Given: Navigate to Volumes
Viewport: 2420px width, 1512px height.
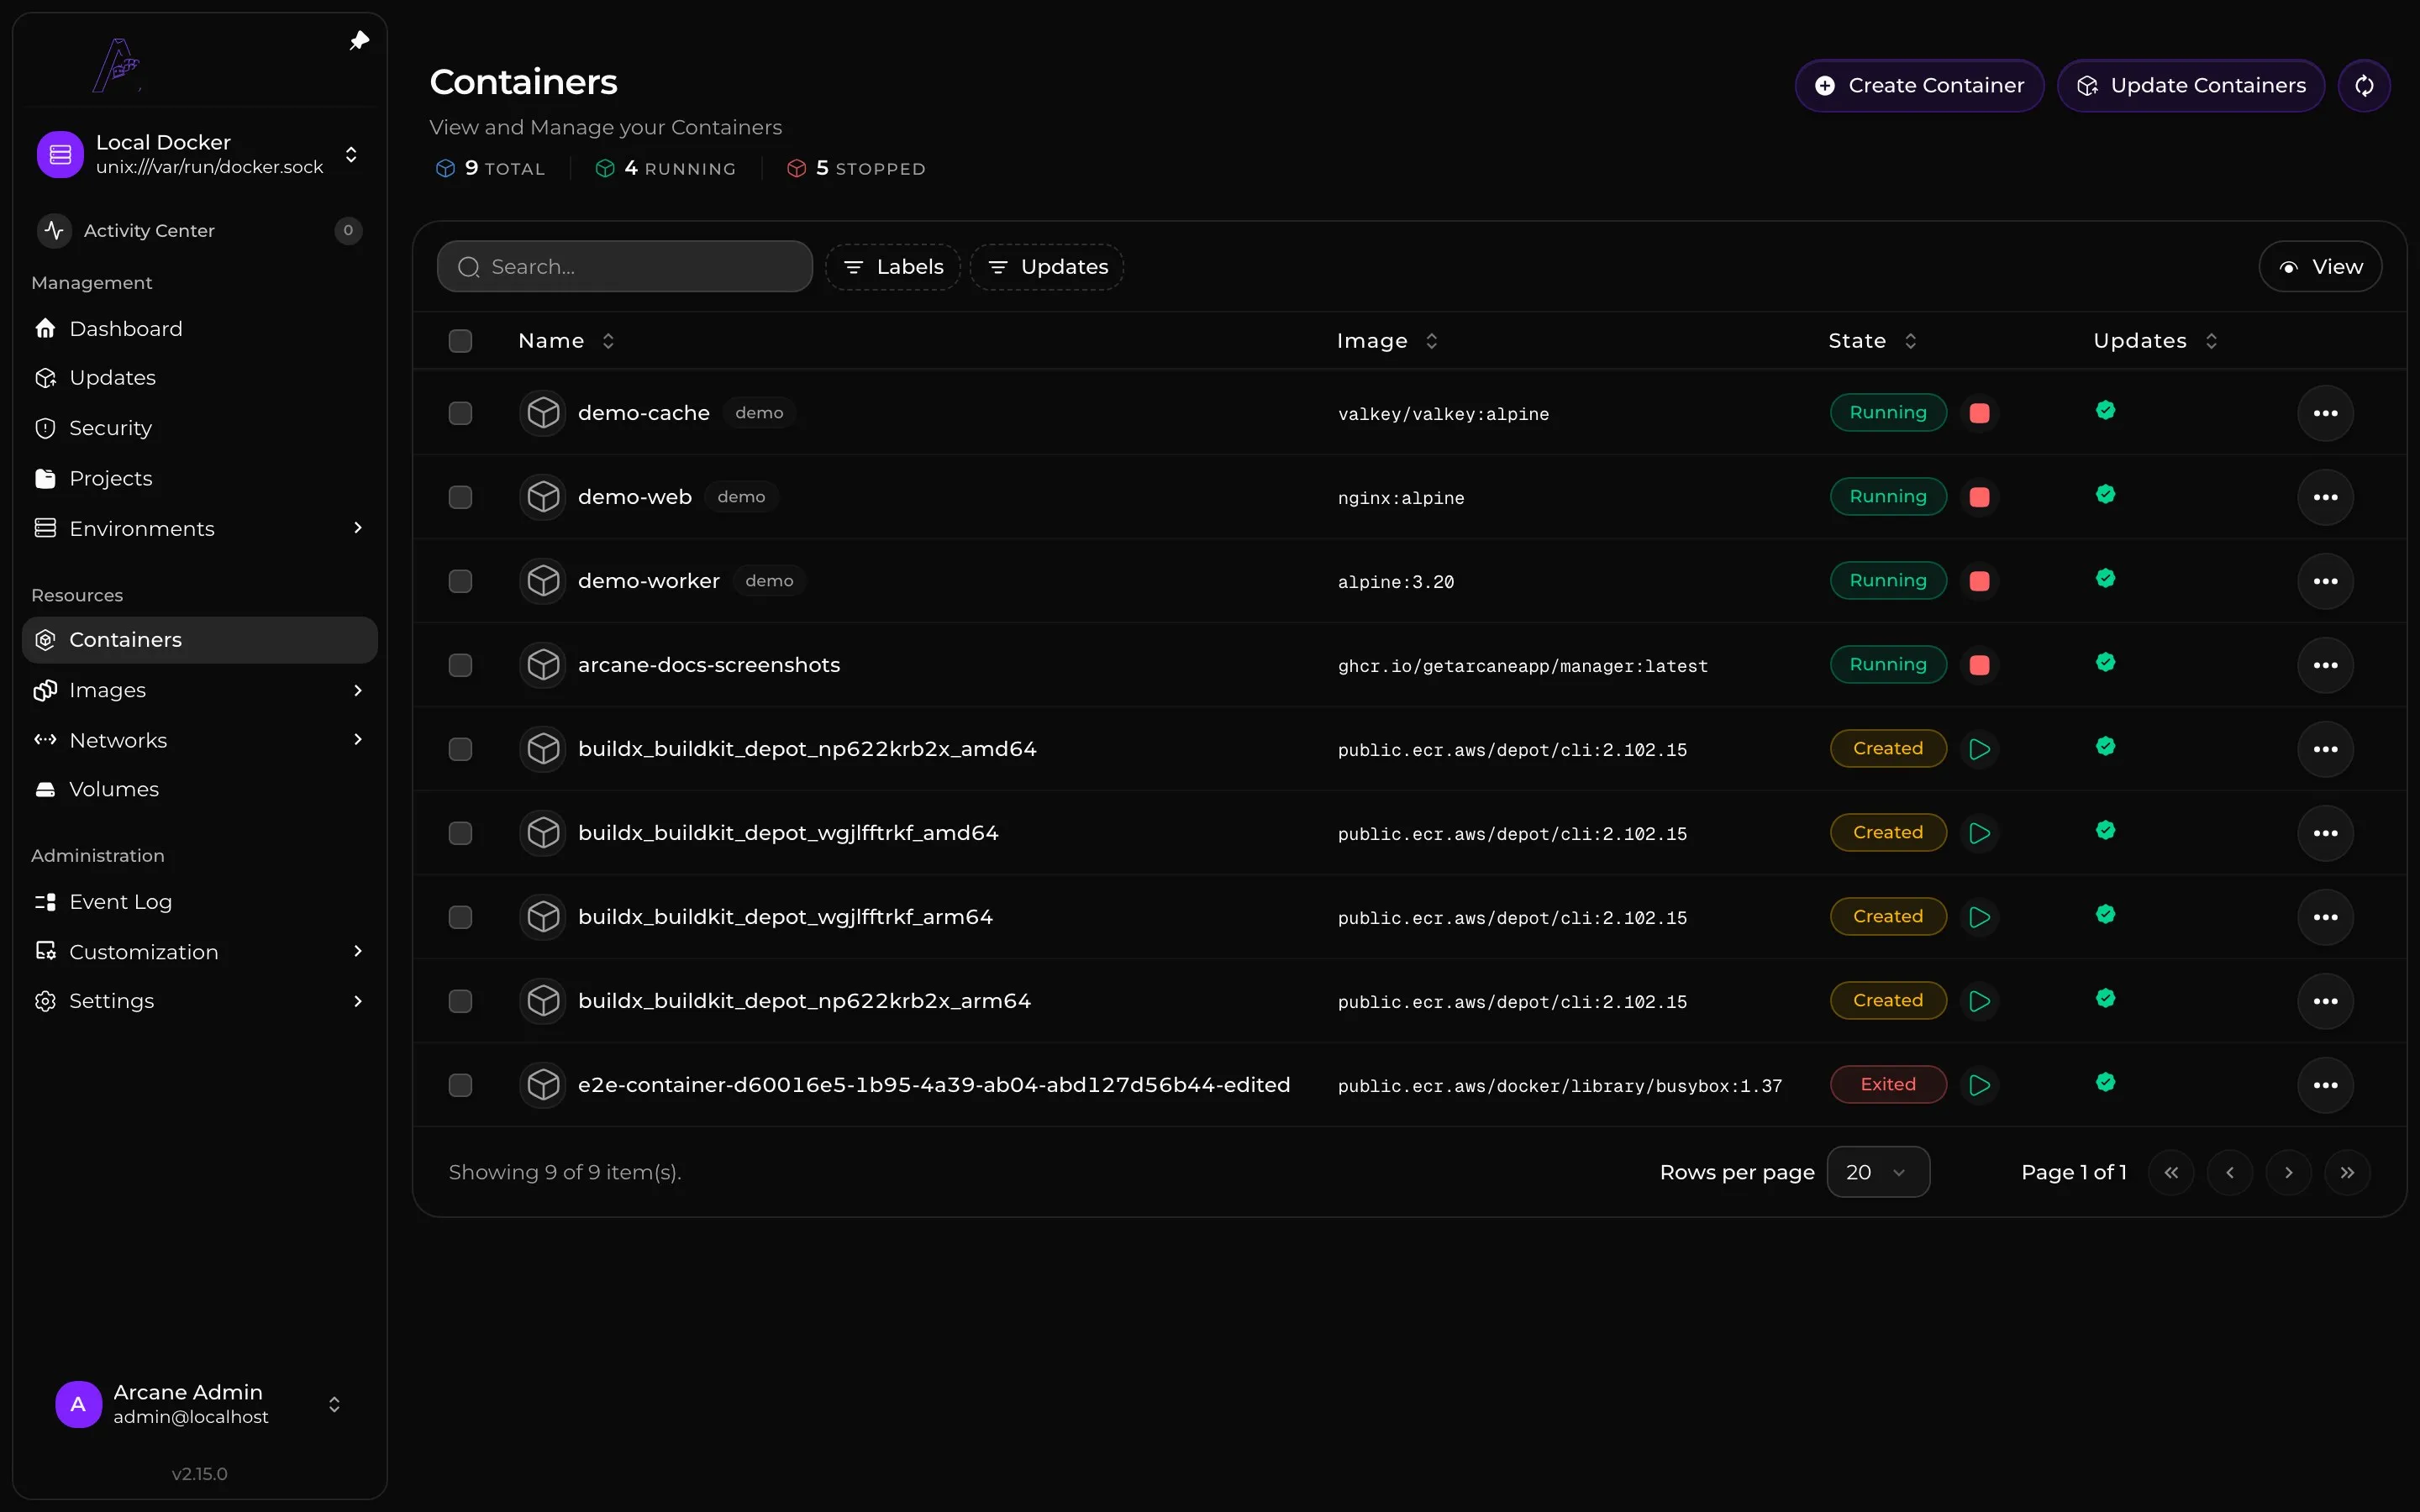Looking at the screenshot, I should [x=199, y=789].
